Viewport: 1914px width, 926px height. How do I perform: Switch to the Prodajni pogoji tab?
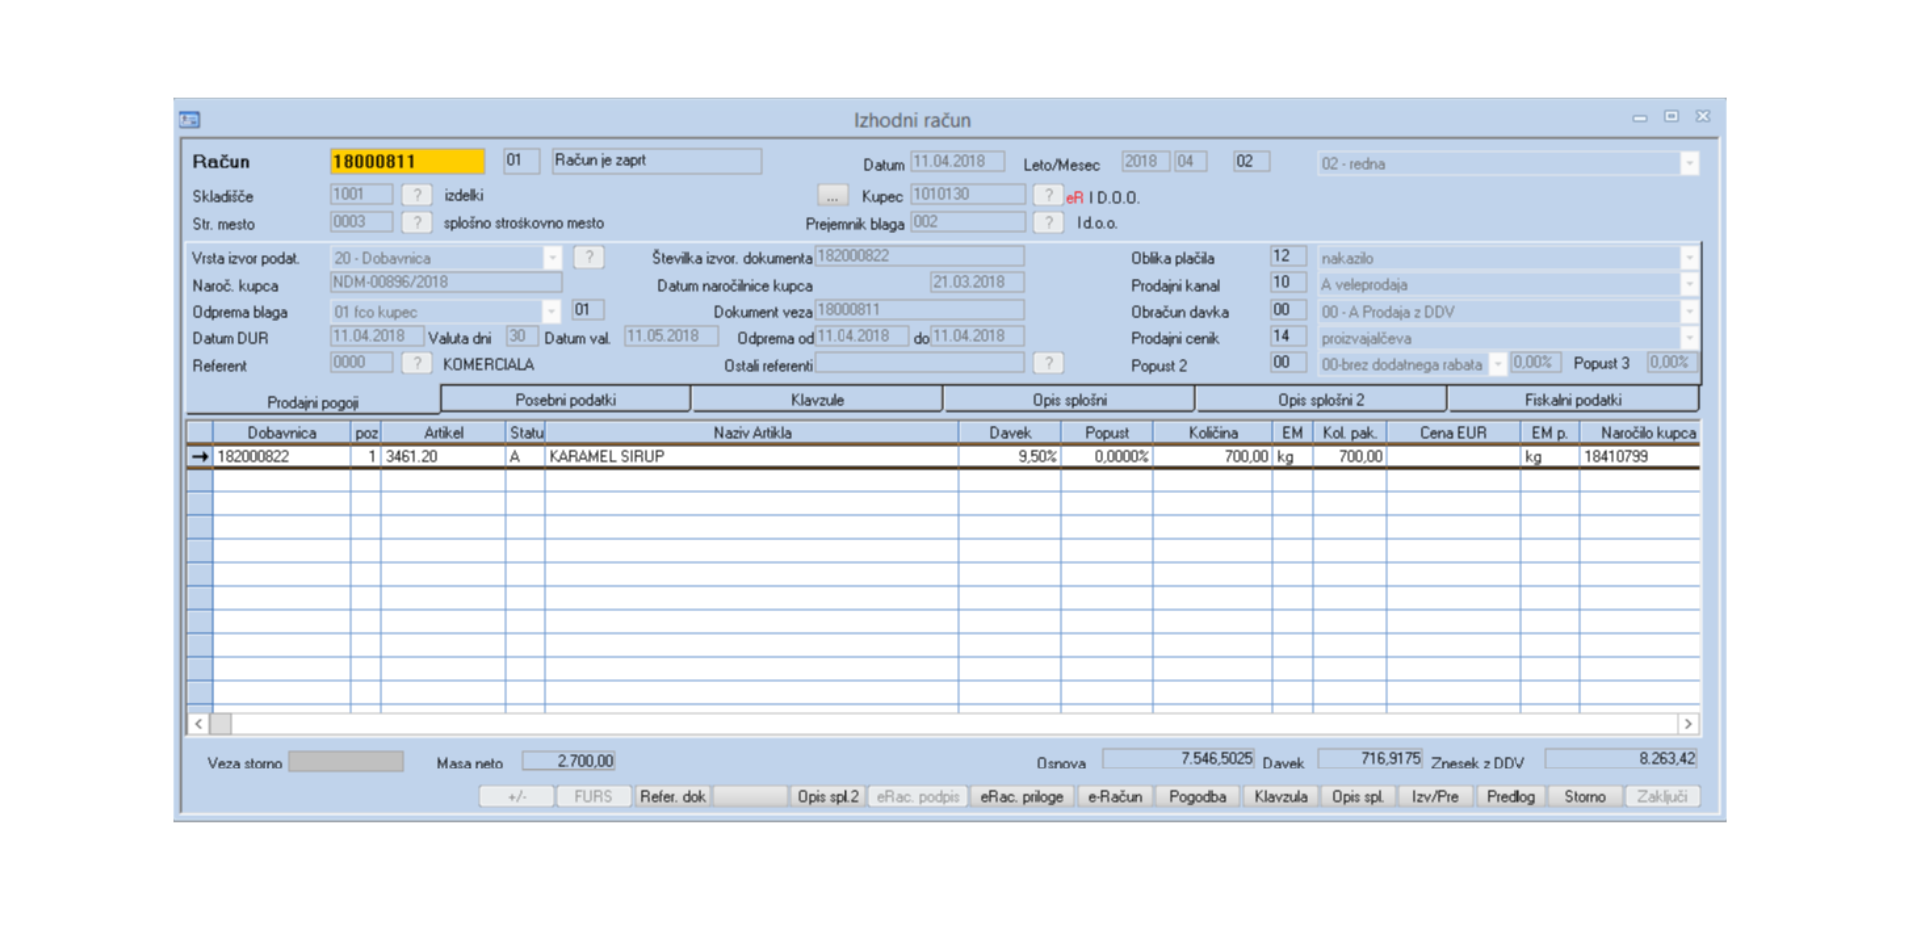coord(312,402)
